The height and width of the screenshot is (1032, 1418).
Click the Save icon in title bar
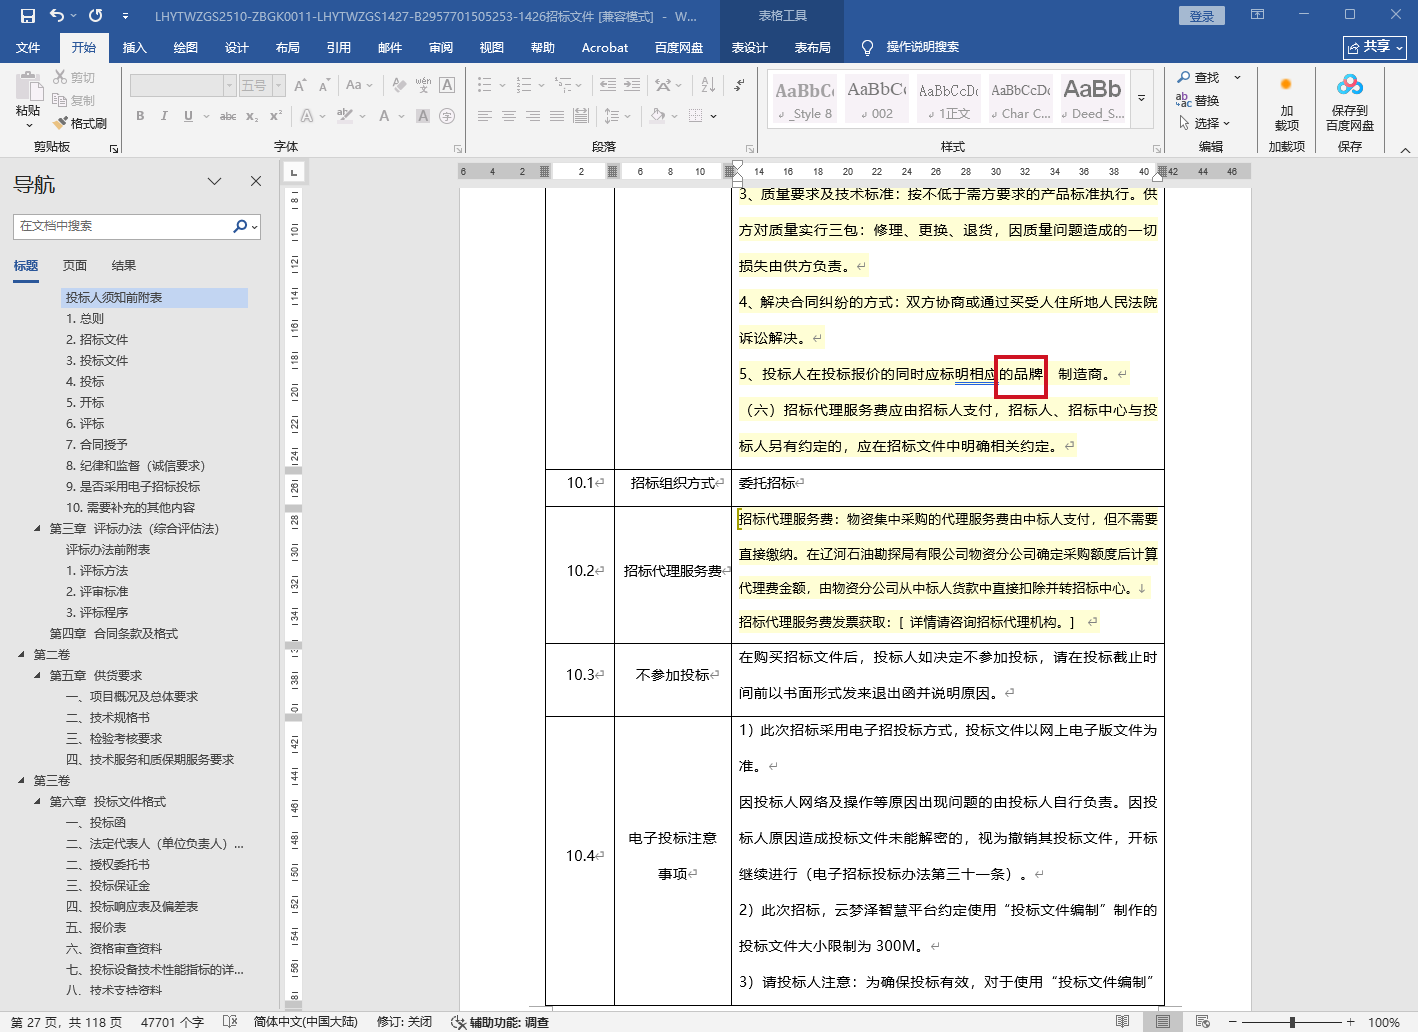point(28,16)
